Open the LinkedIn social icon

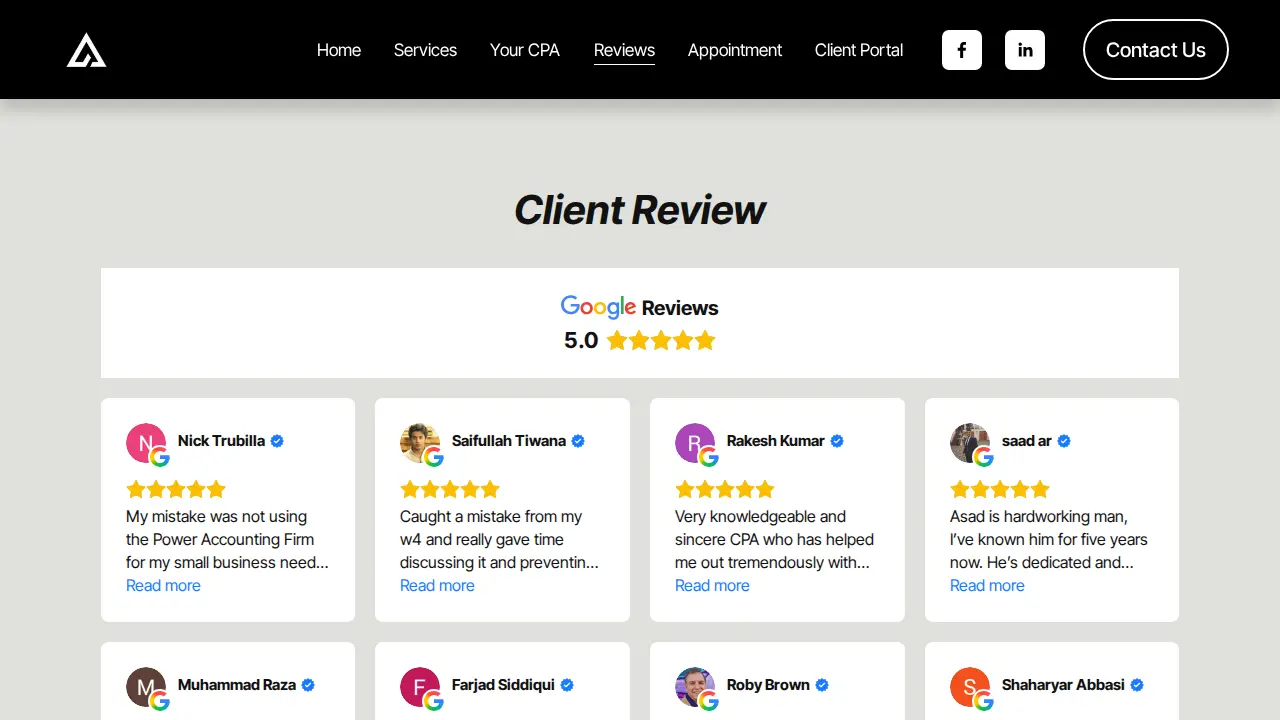click(1025, 50)
